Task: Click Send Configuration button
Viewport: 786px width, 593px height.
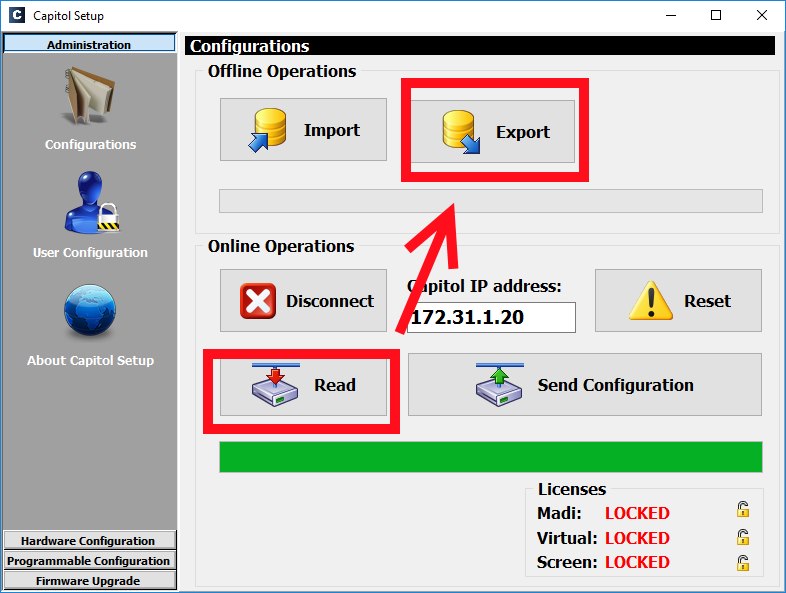Action: pos(584,384)
